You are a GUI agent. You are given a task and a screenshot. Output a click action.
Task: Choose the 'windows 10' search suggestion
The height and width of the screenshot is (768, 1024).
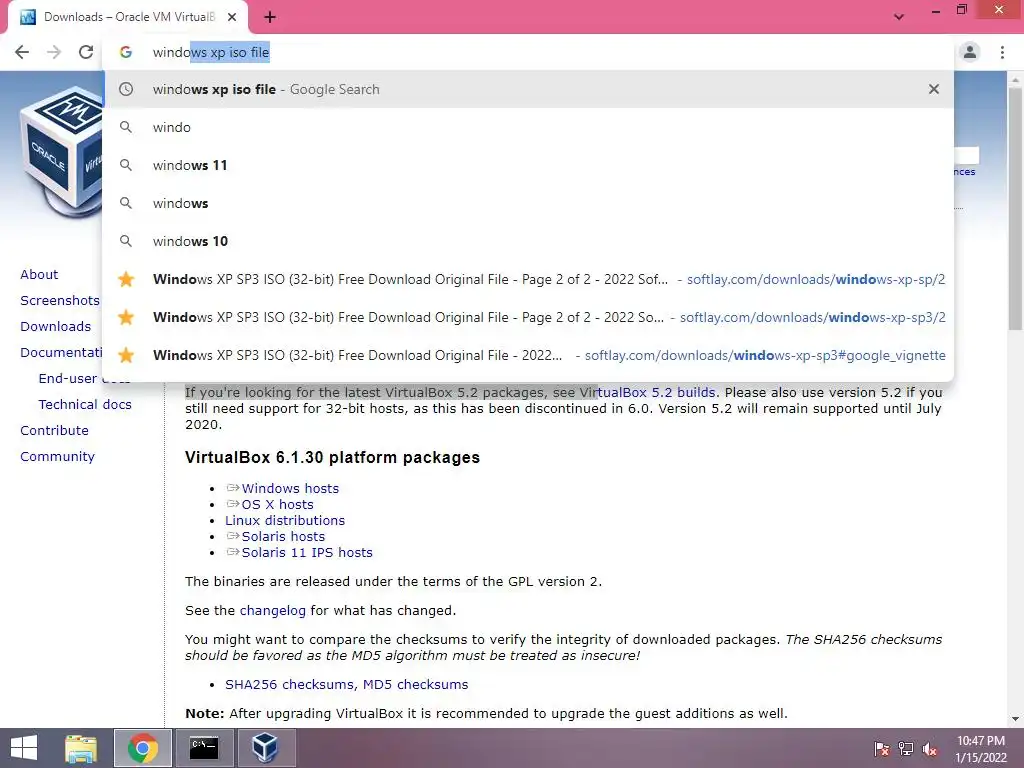[x=530, y=240]
